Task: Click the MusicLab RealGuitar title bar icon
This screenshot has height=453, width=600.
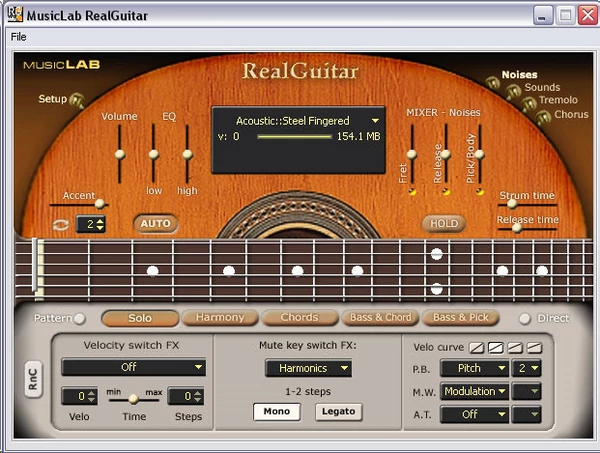Action: tap(15, 14)
